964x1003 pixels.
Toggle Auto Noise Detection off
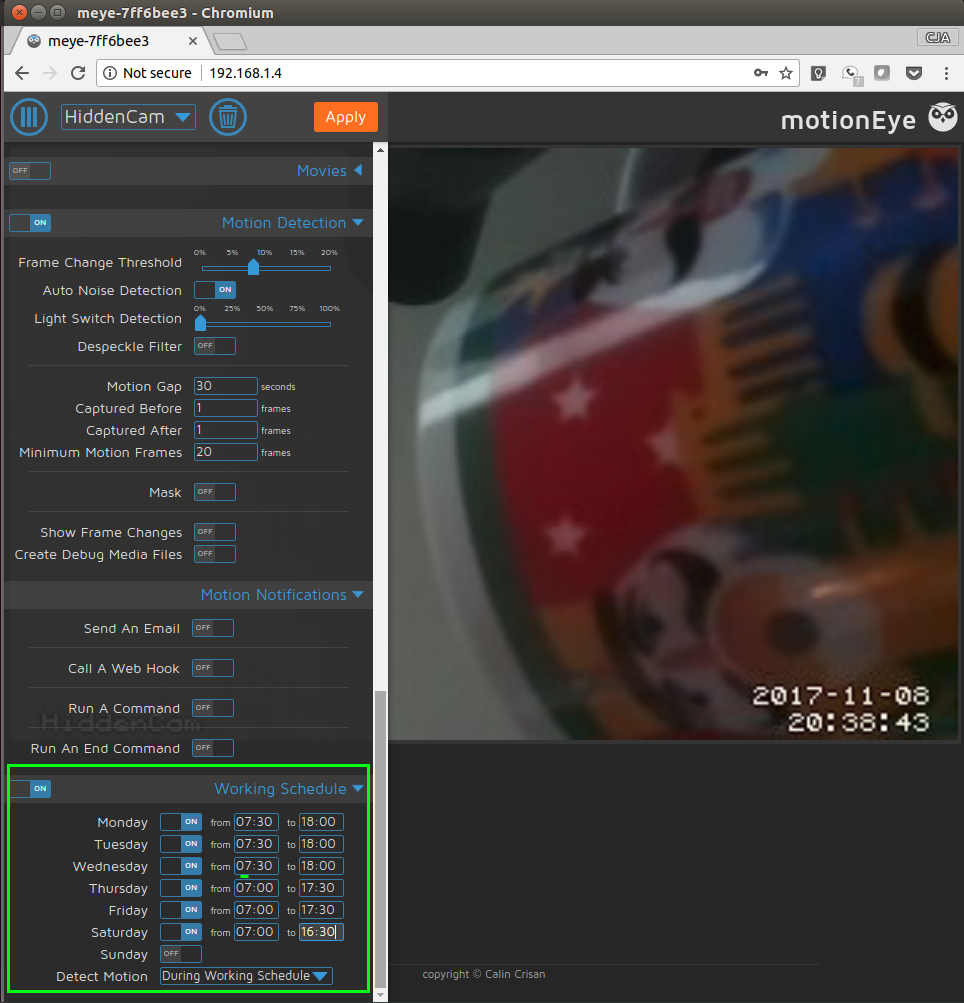215,290
